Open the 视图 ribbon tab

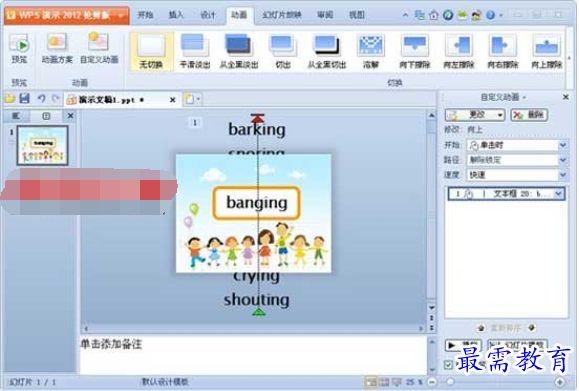point(357,15)
